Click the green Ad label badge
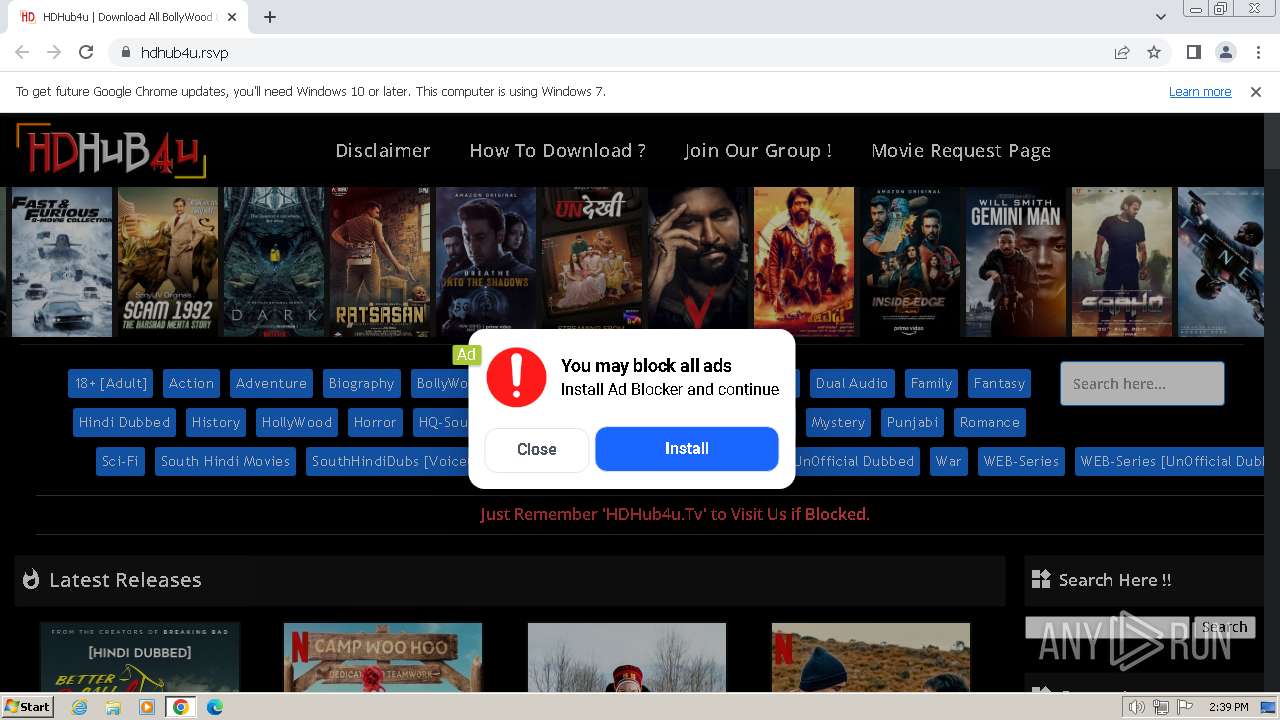Screen dimensions: 1280x720 point(466,354)
